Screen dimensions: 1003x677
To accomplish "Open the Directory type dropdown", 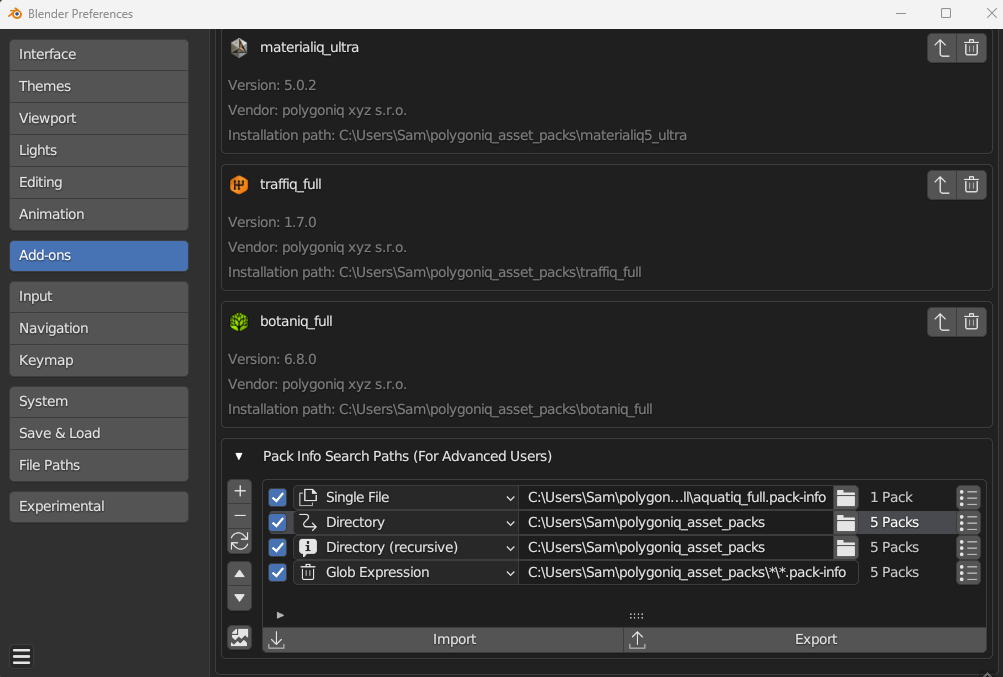I will coord(406,523).
